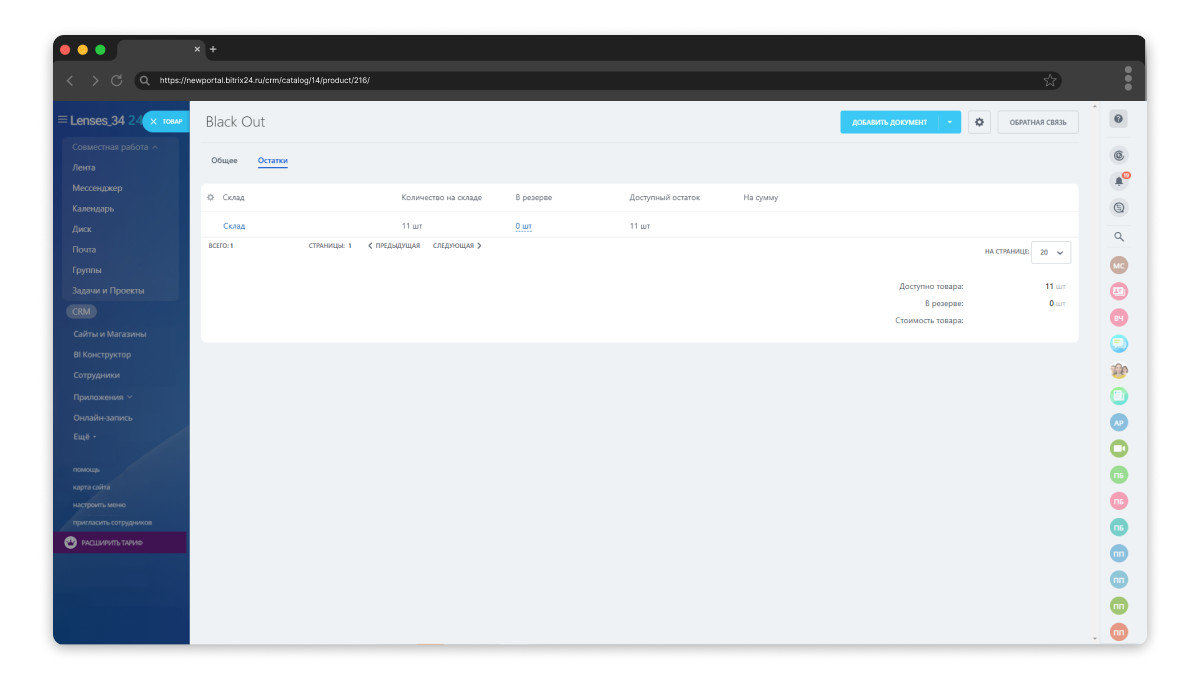This screenshot has height=680, width=1200.
Task: Open the green ПБ avatar
Action: point(1119,474)
